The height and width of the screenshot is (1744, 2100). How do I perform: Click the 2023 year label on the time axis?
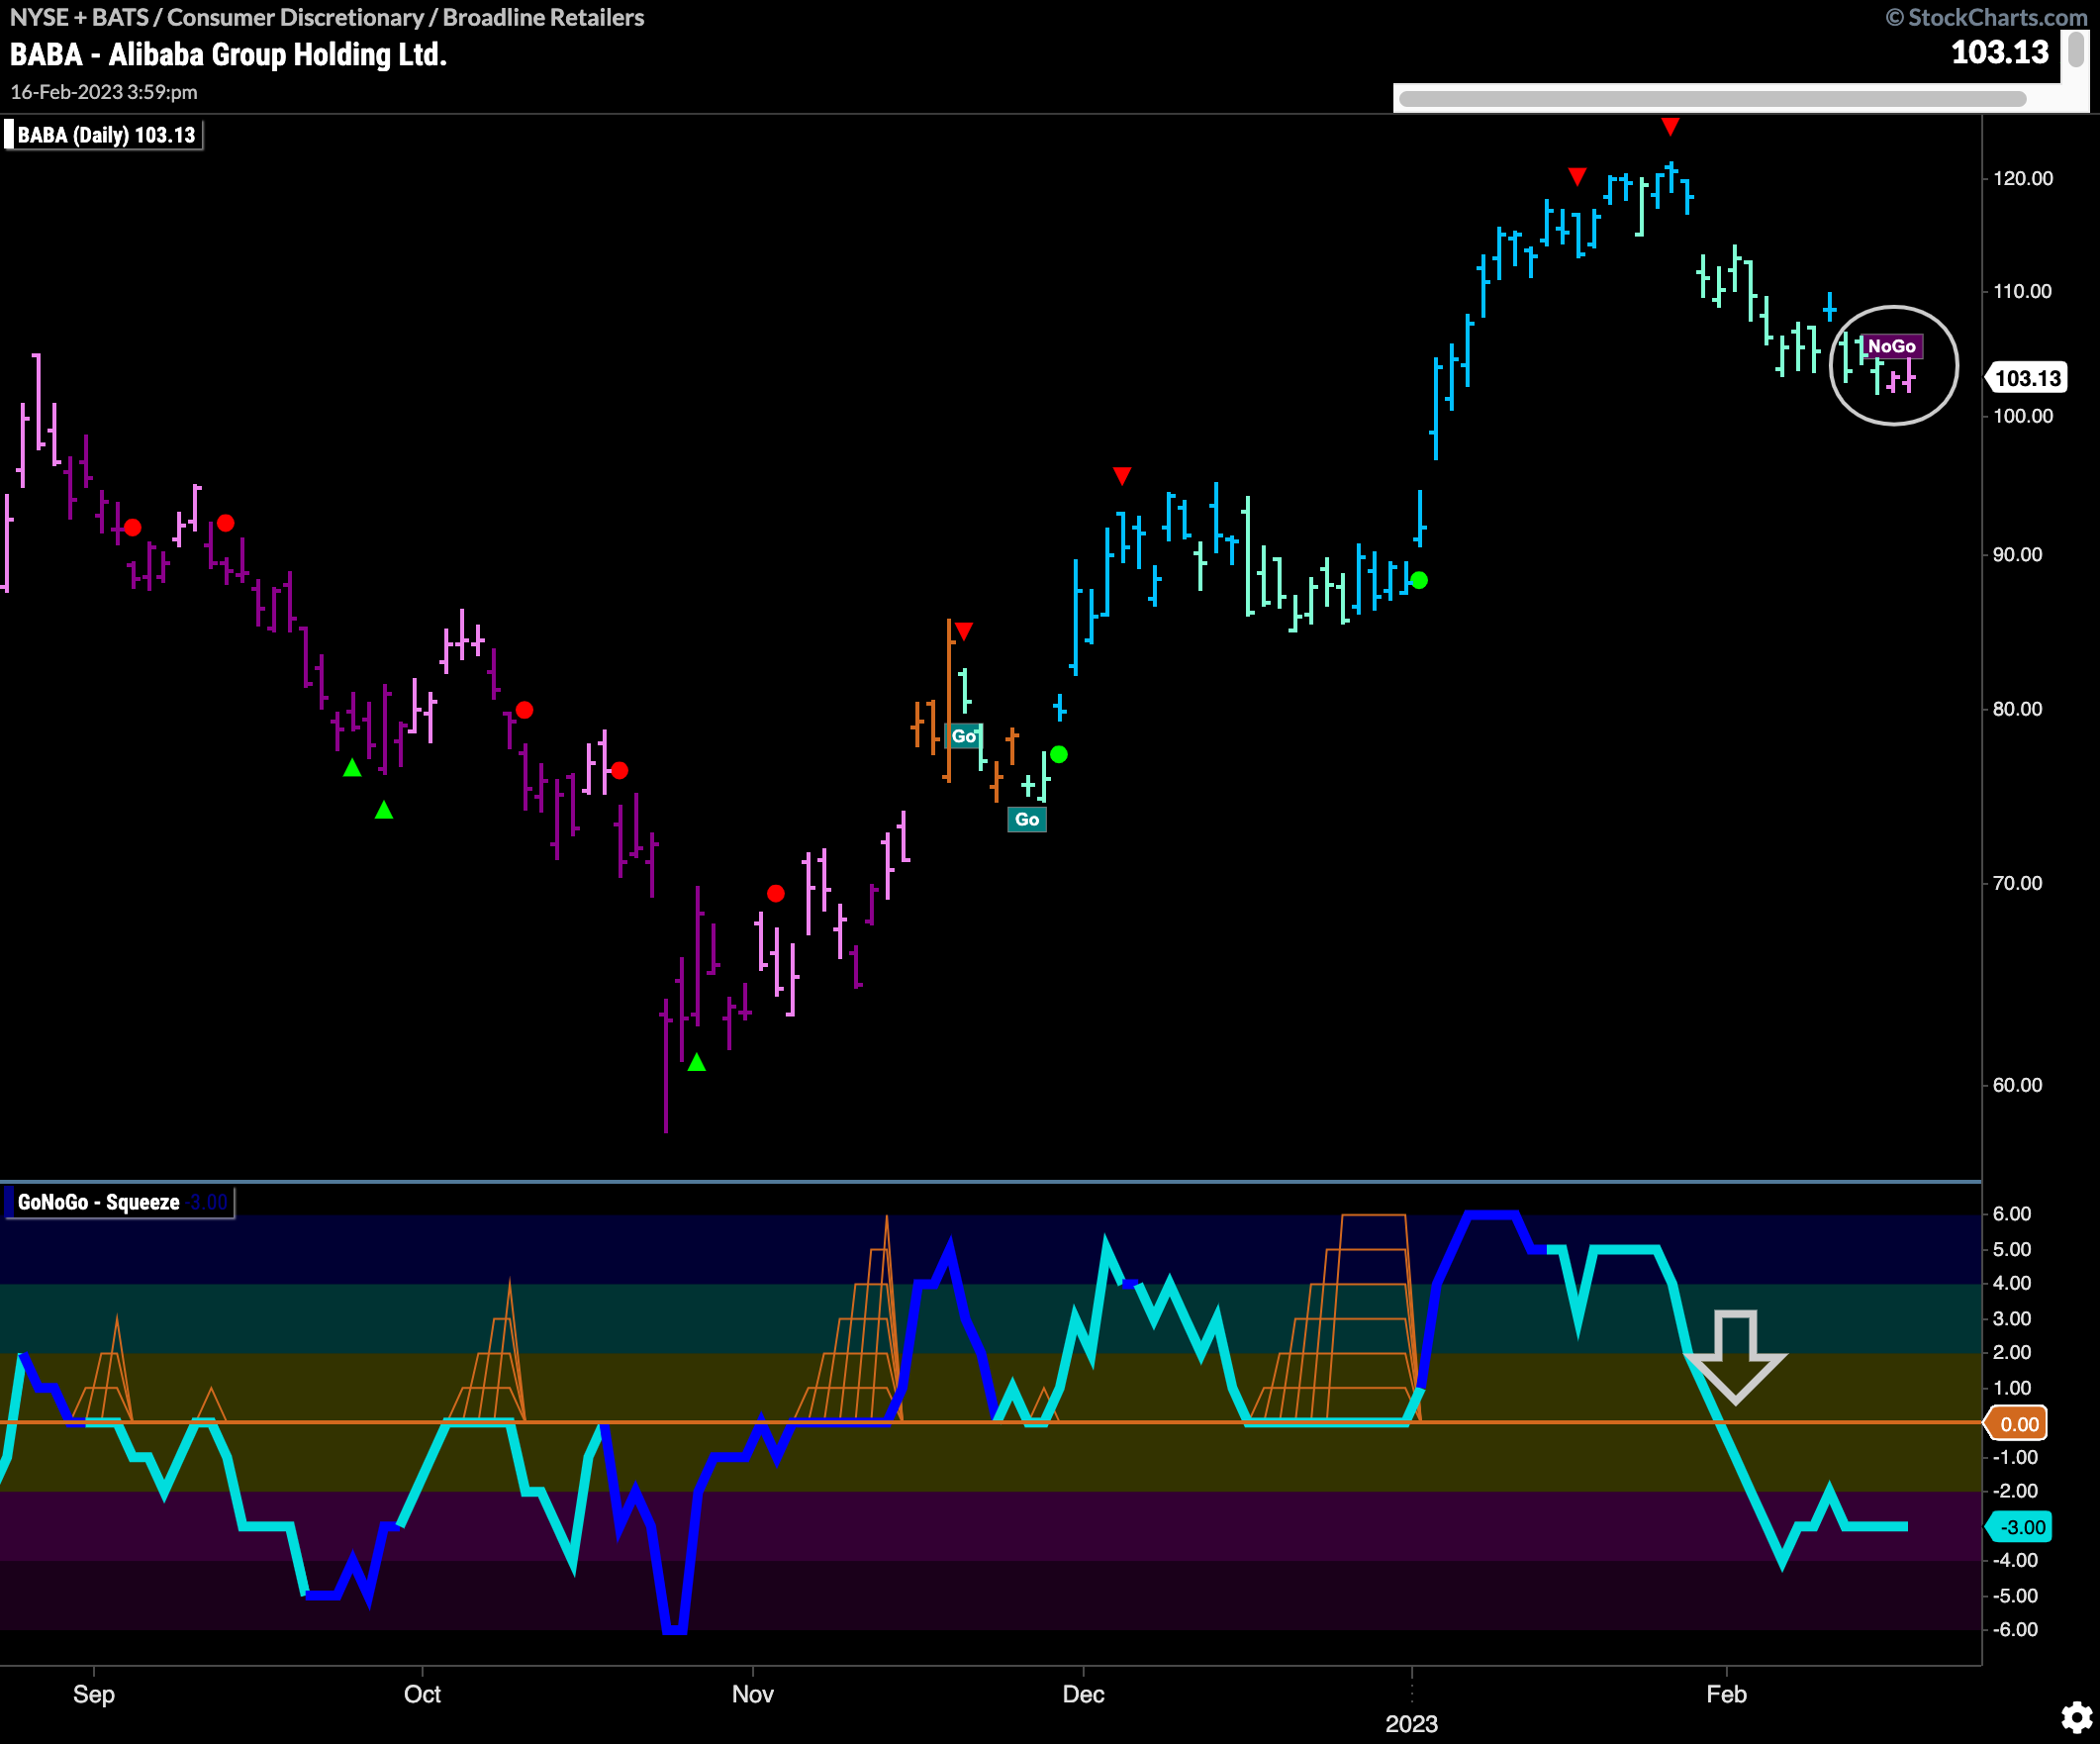click(x=1411, y=1724)
